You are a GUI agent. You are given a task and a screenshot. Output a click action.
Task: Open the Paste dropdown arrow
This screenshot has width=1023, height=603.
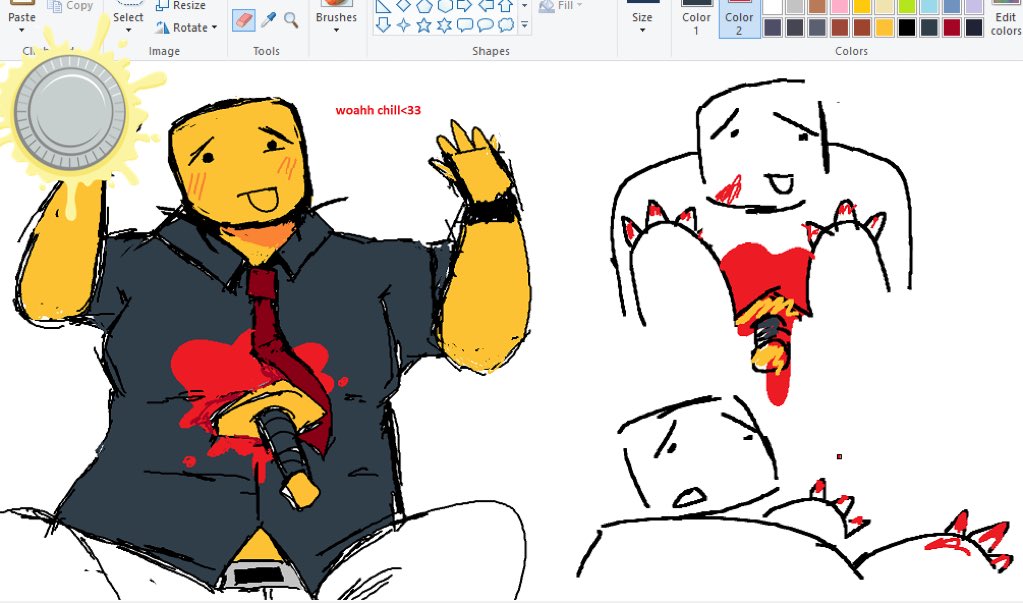point(22,30)
